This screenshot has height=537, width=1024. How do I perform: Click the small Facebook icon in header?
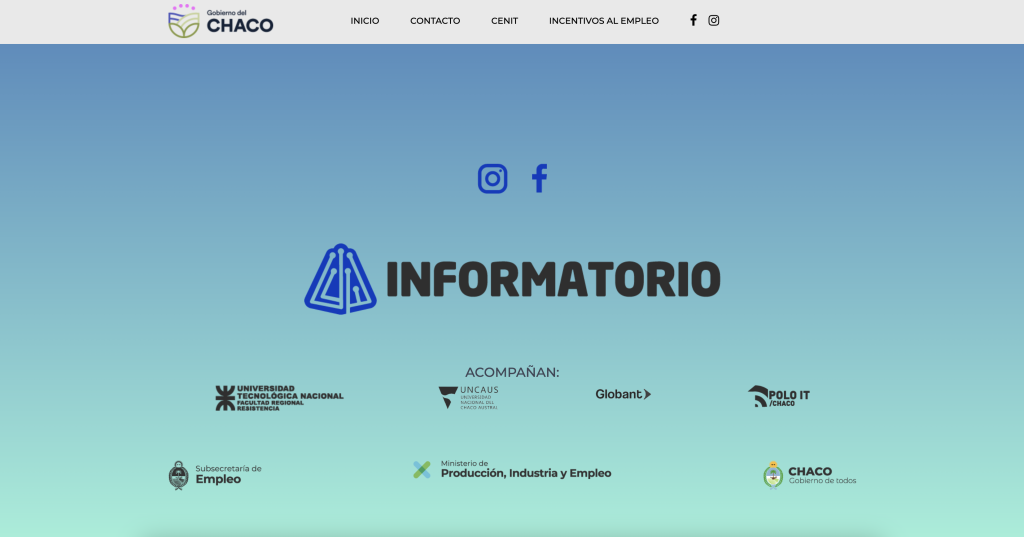coord(693,20)
